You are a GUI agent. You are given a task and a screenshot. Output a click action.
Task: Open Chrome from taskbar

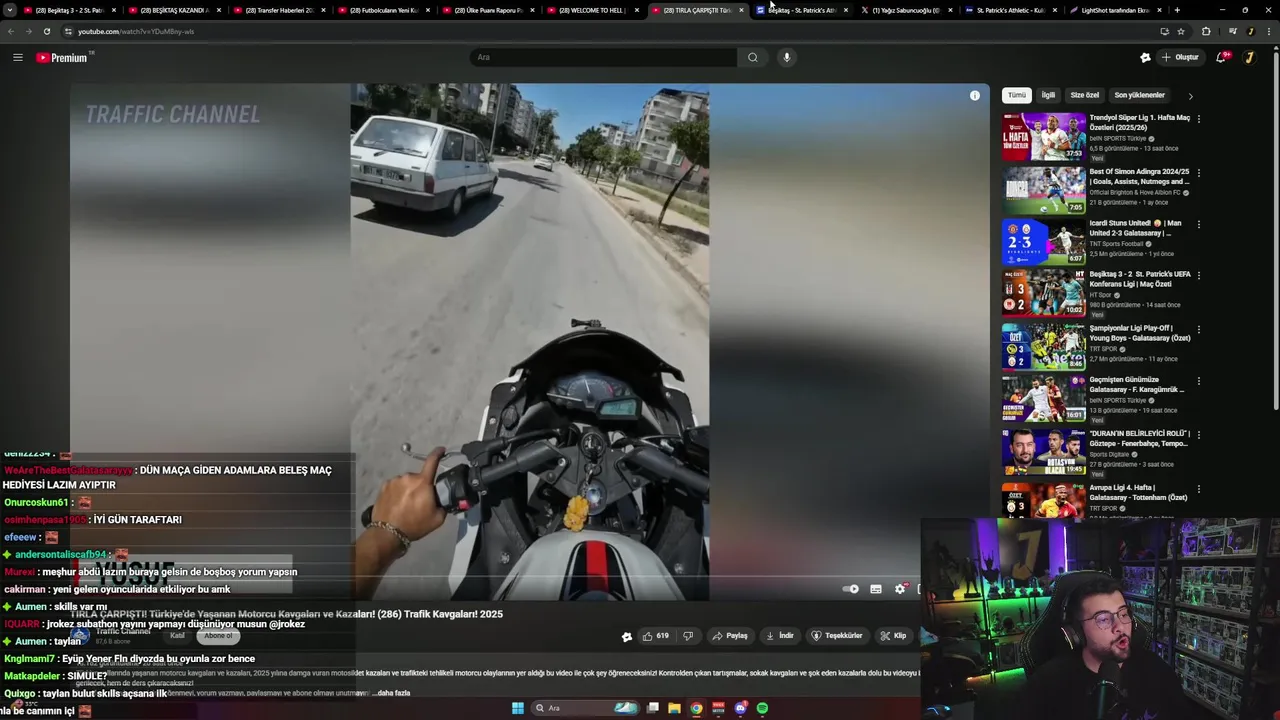tap(697, 708)
